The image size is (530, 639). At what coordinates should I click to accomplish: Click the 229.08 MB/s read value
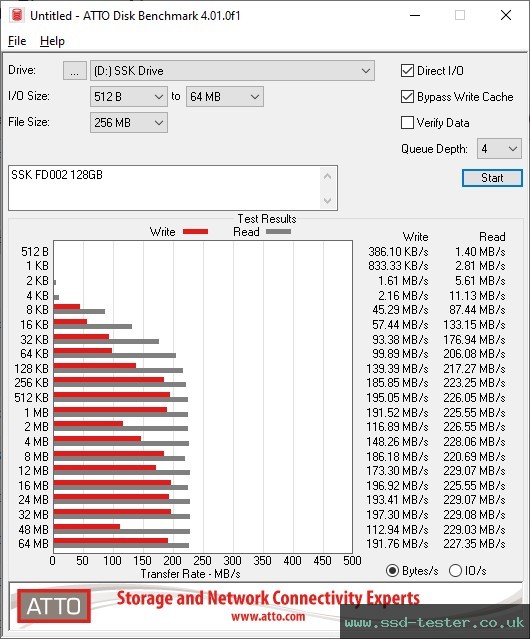[475, 515]
